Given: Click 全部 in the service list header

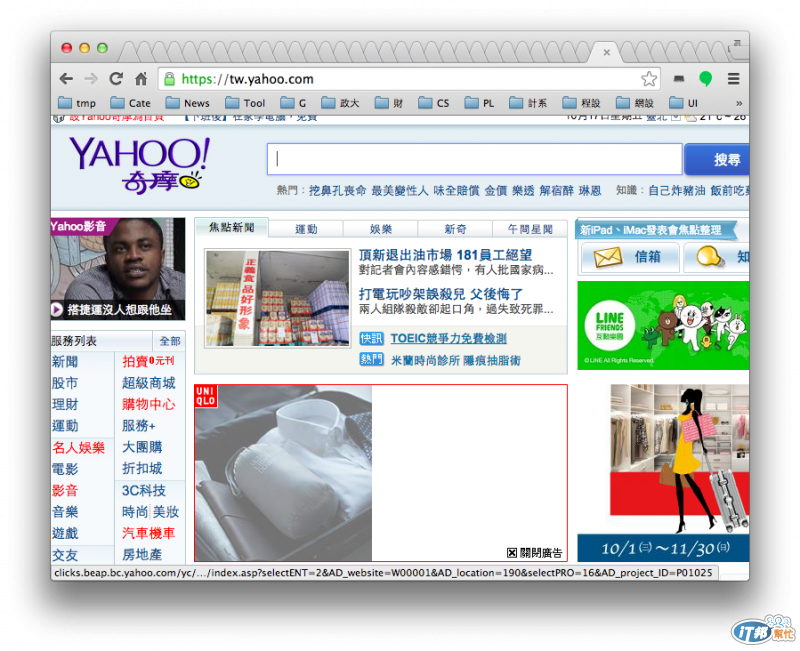Looking at the screenshot, I should point(170,341).
